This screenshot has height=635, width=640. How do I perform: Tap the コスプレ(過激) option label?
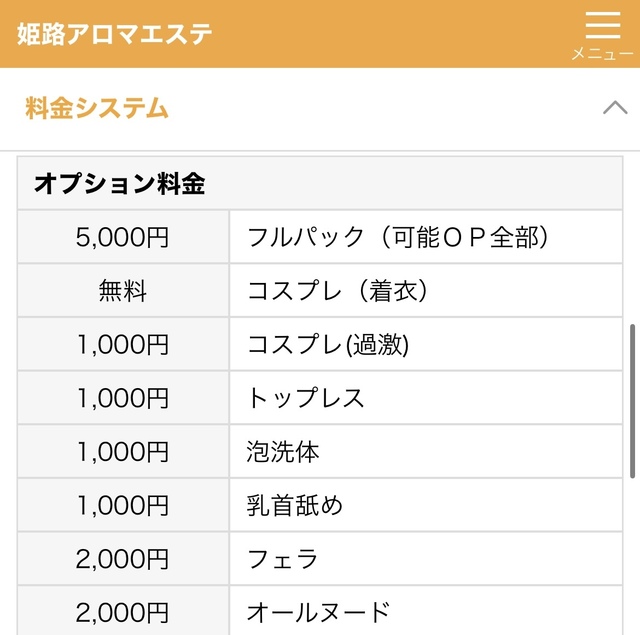pos(328,345)
